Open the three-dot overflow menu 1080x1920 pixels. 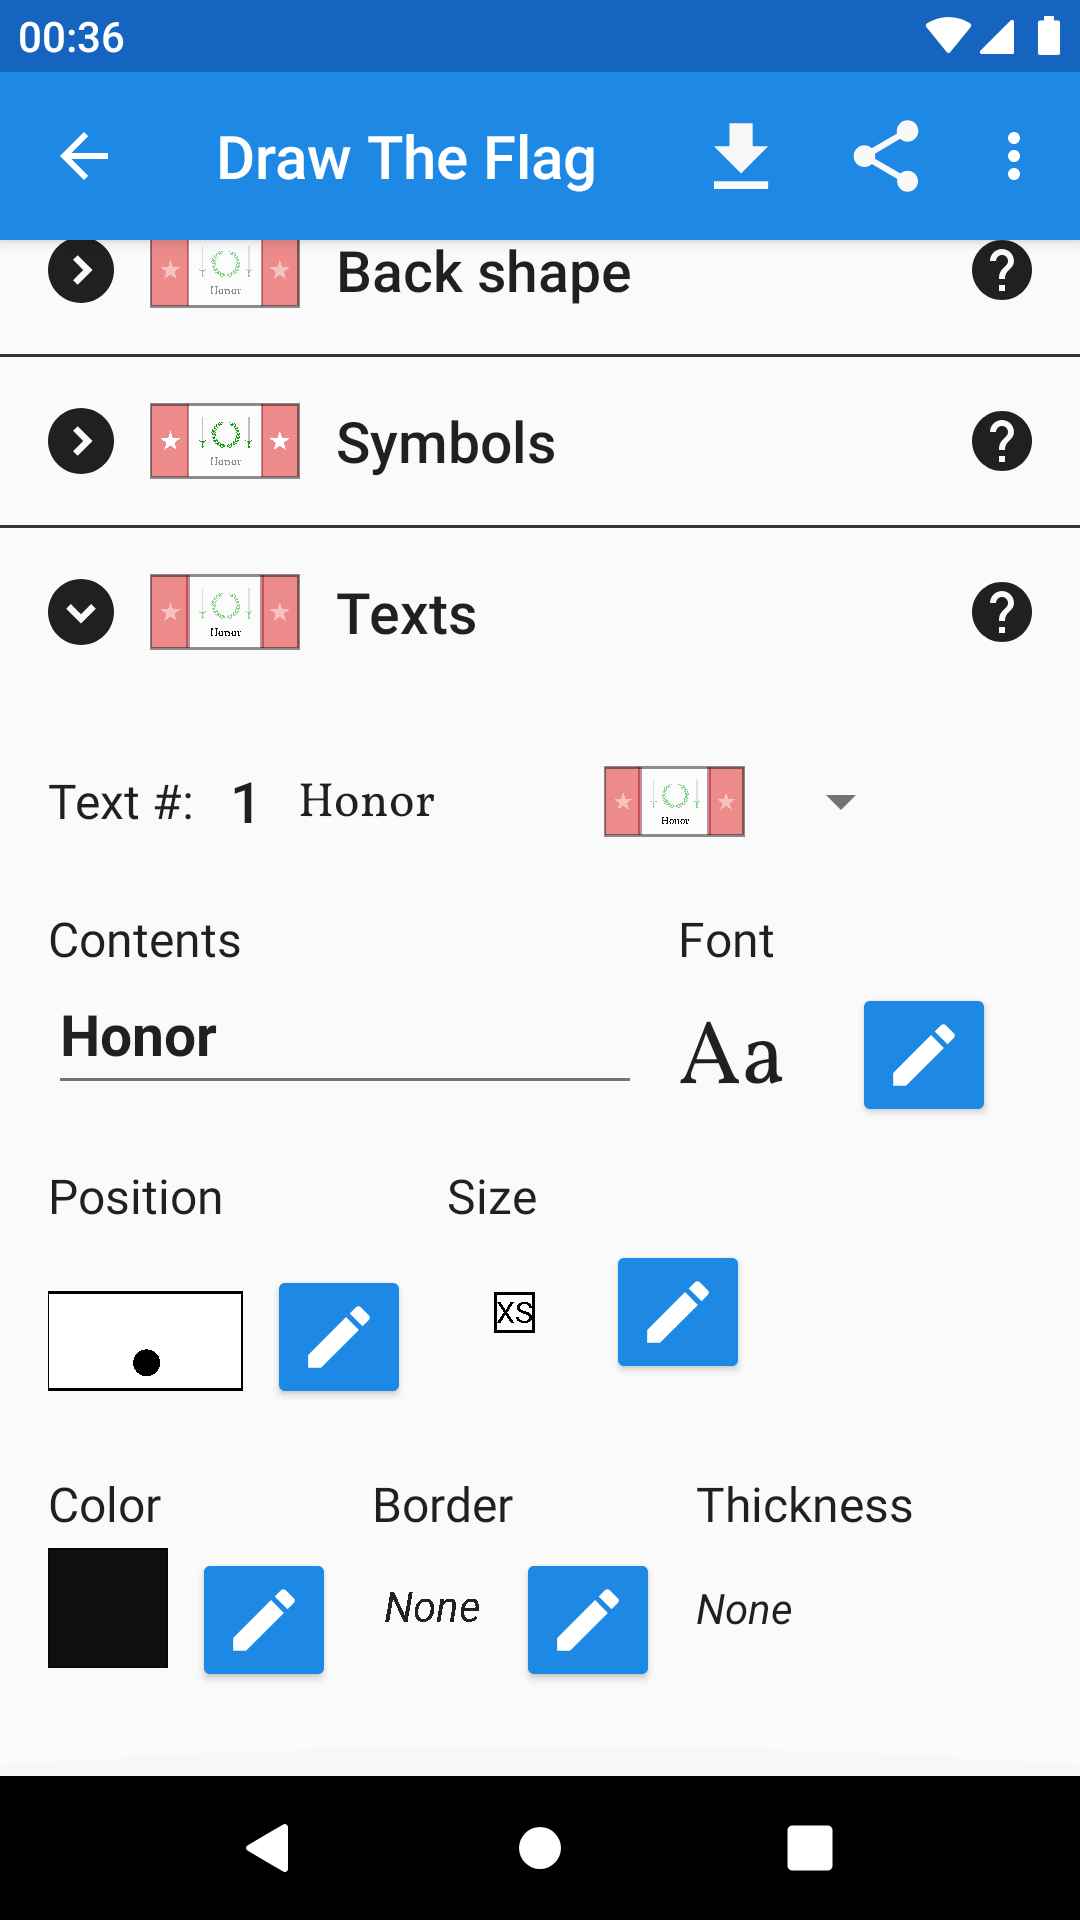(1014, 156)
